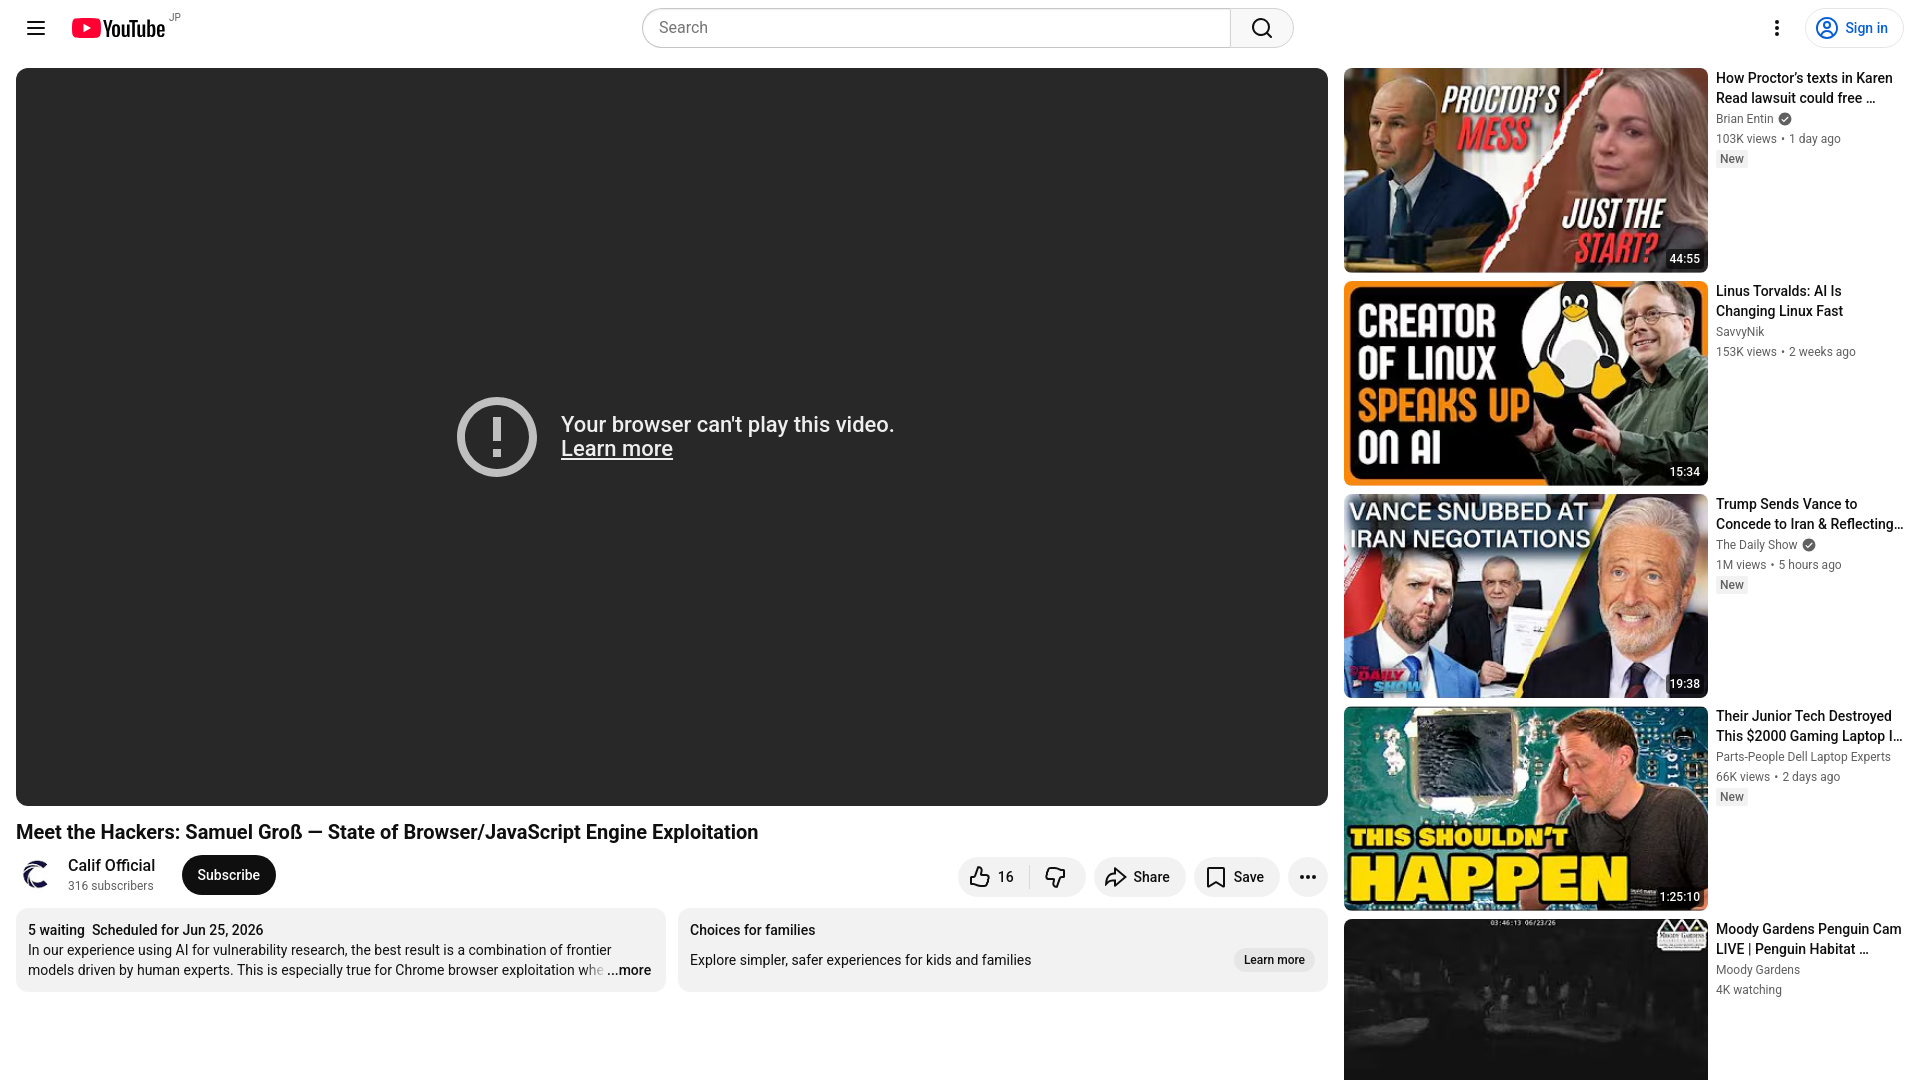Click New badge under Parts-People laptop video
1920x1080 pixels.
1732,797
